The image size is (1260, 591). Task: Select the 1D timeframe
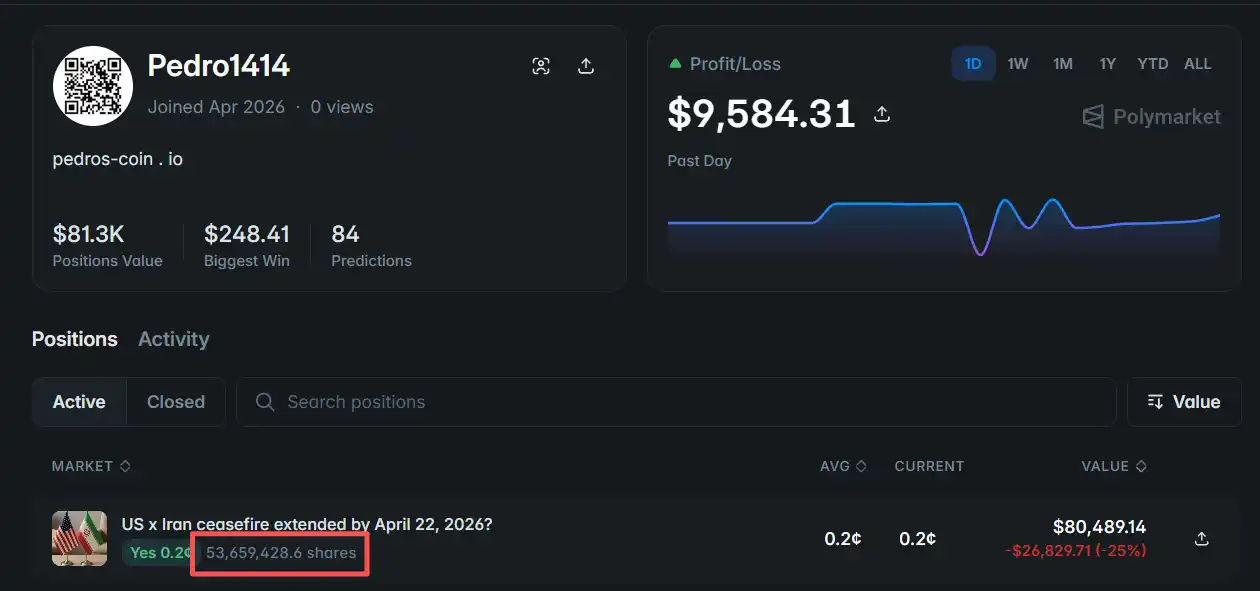pos(973,64)
